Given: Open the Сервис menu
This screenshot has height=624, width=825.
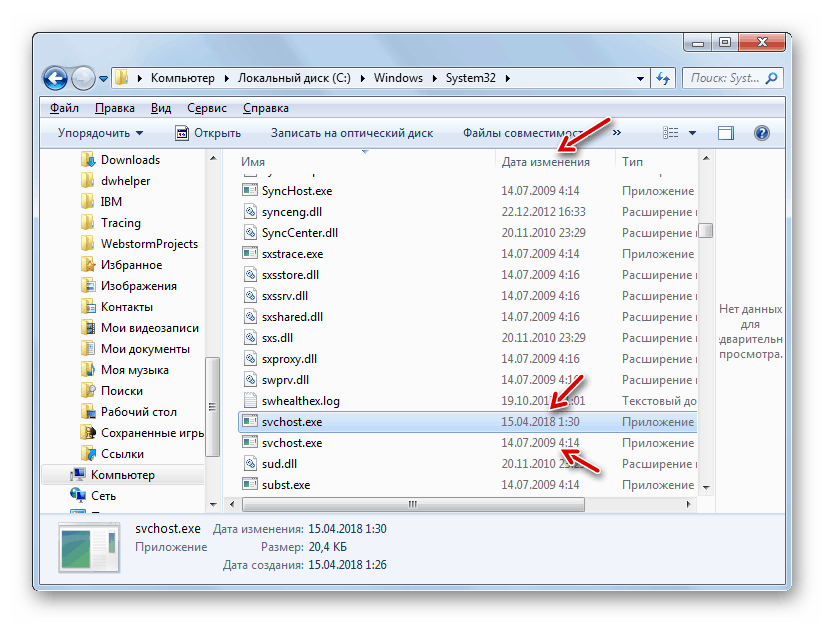Looking at the screenshot, I should pos(205,107).
